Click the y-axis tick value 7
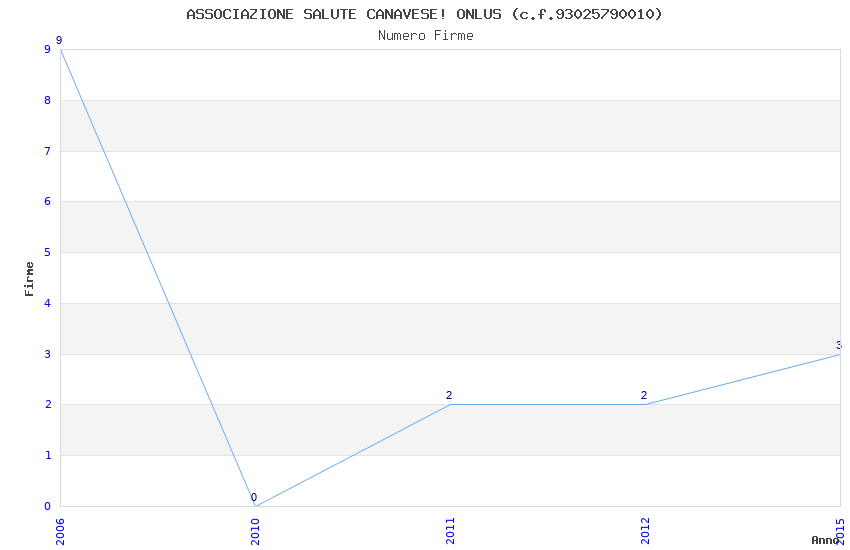850x550 pixels. point(48,151)
